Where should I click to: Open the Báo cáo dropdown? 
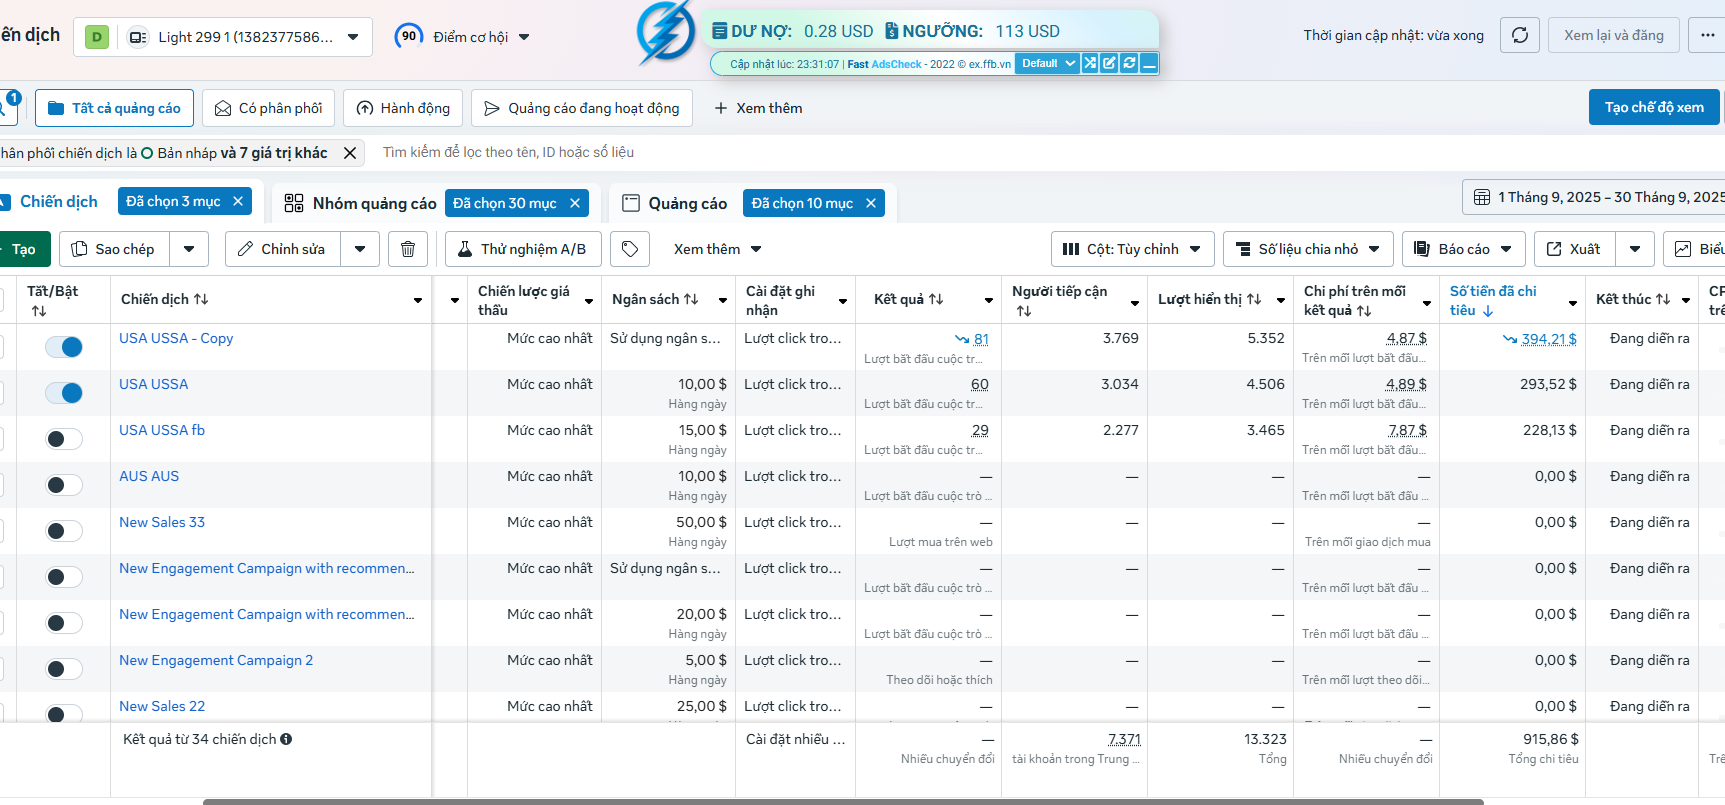1464,249
